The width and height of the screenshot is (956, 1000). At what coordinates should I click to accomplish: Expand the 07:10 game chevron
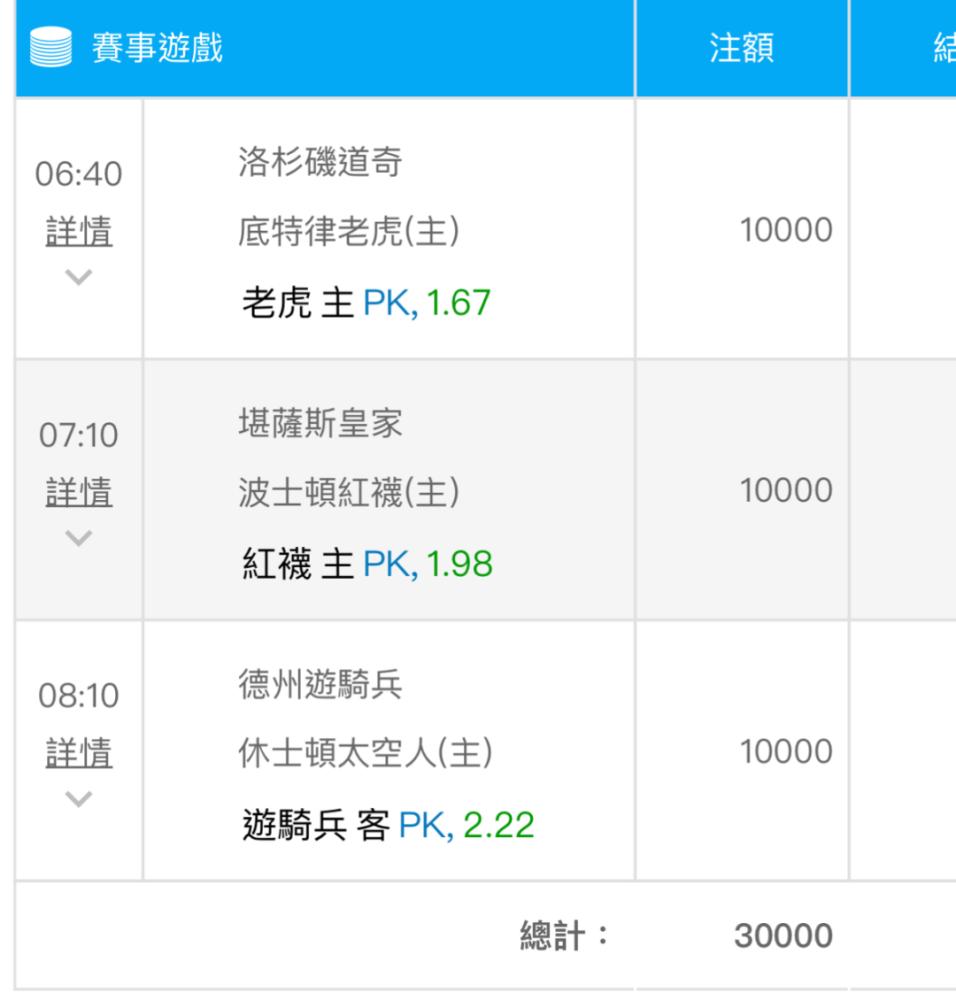coord(78,538)
